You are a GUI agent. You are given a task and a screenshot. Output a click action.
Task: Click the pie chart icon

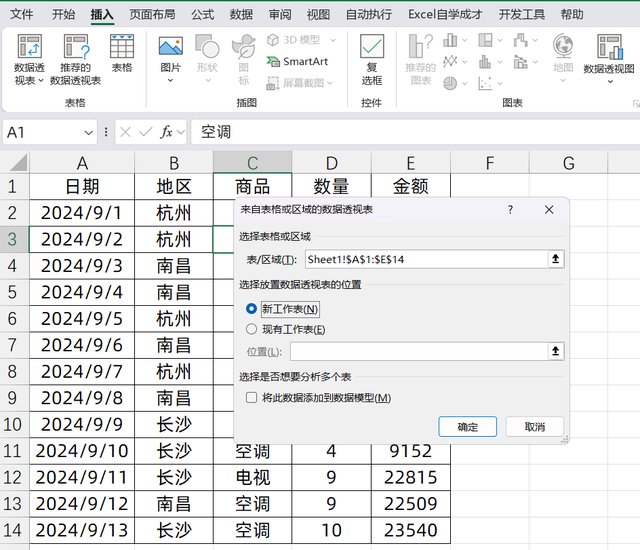point(450,83)
